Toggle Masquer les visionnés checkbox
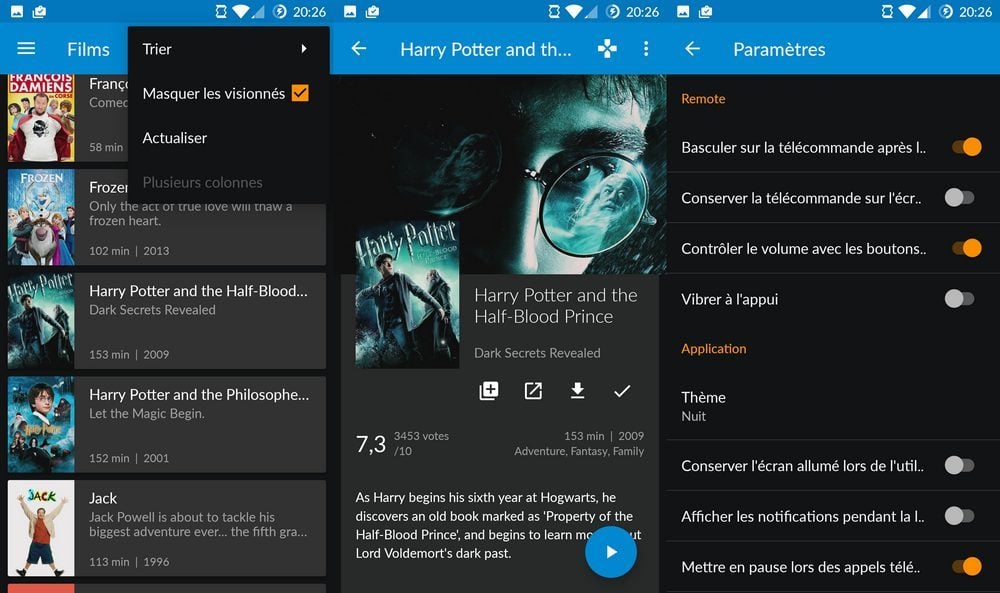This screenshot has height=593, width=1000. 300,93
